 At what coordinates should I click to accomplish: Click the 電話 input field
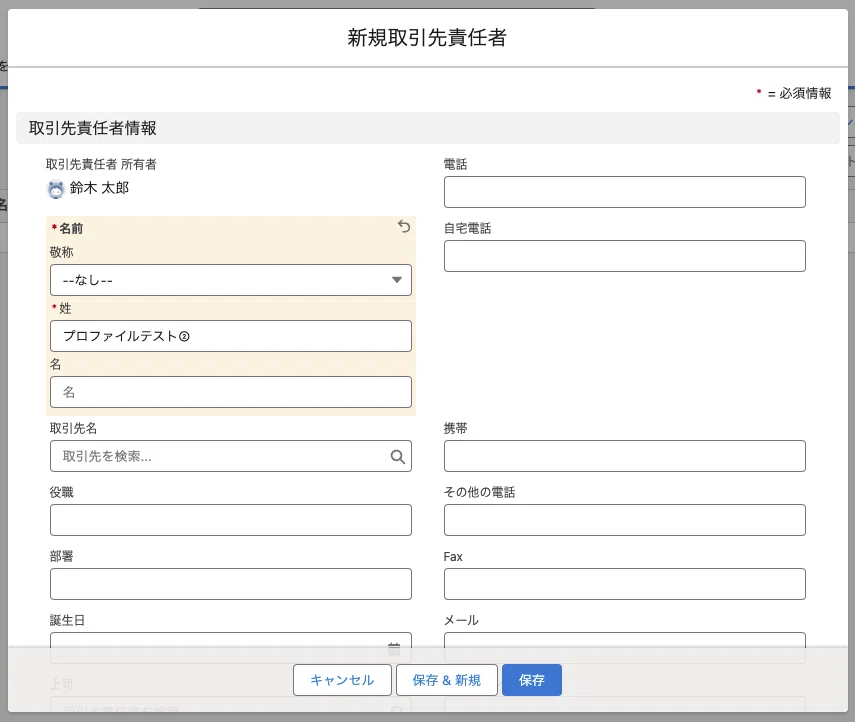click(624, 192)
